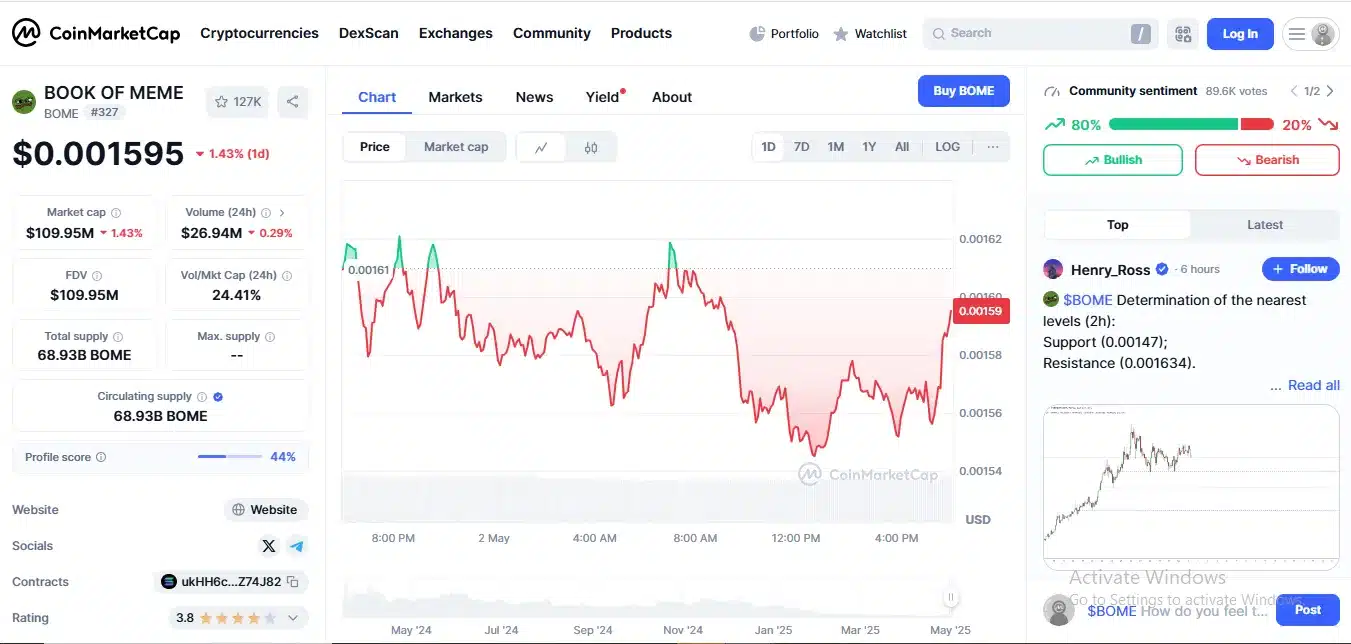This screenshot has height=644, width=1351.
Task: Click the Profile score progress bar
Action: click(x=229, y=457)
